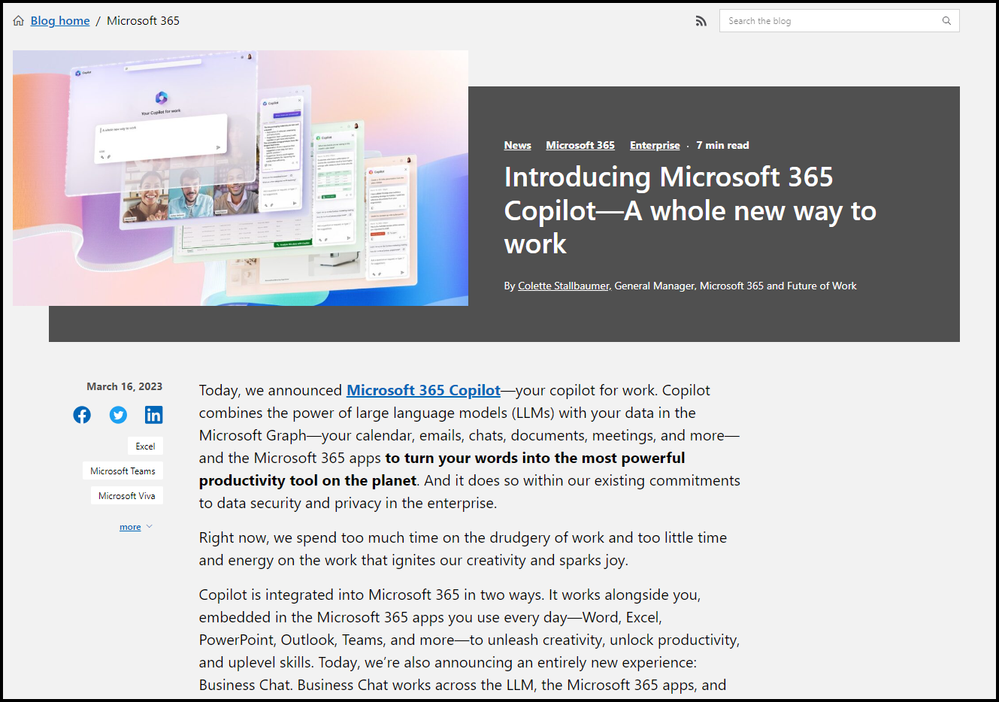The width and height of the screenshot is (999, 702).
Task: Focus the Search the blog field
Action: tap(839, 21)
